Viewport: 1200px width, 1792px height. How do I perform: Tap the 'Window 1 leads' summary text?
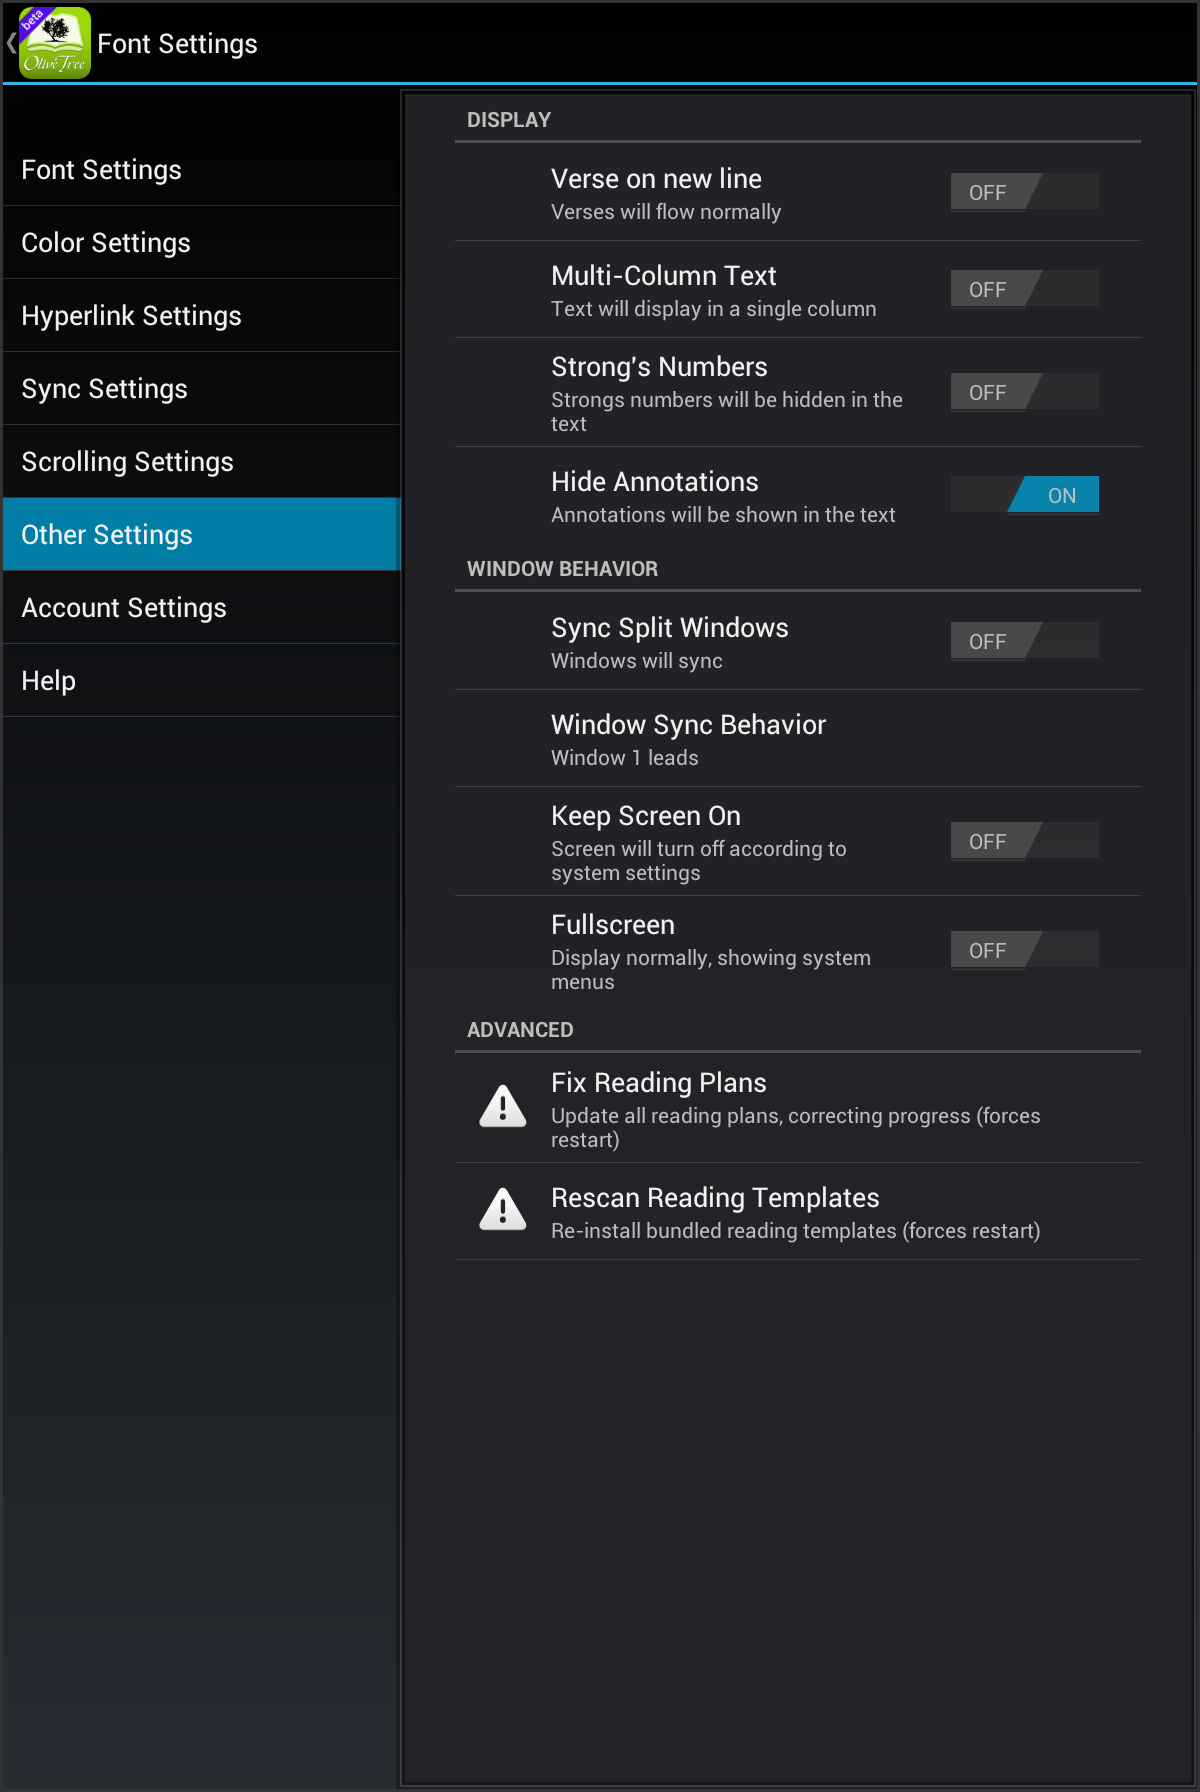click(x=625, y=758)
